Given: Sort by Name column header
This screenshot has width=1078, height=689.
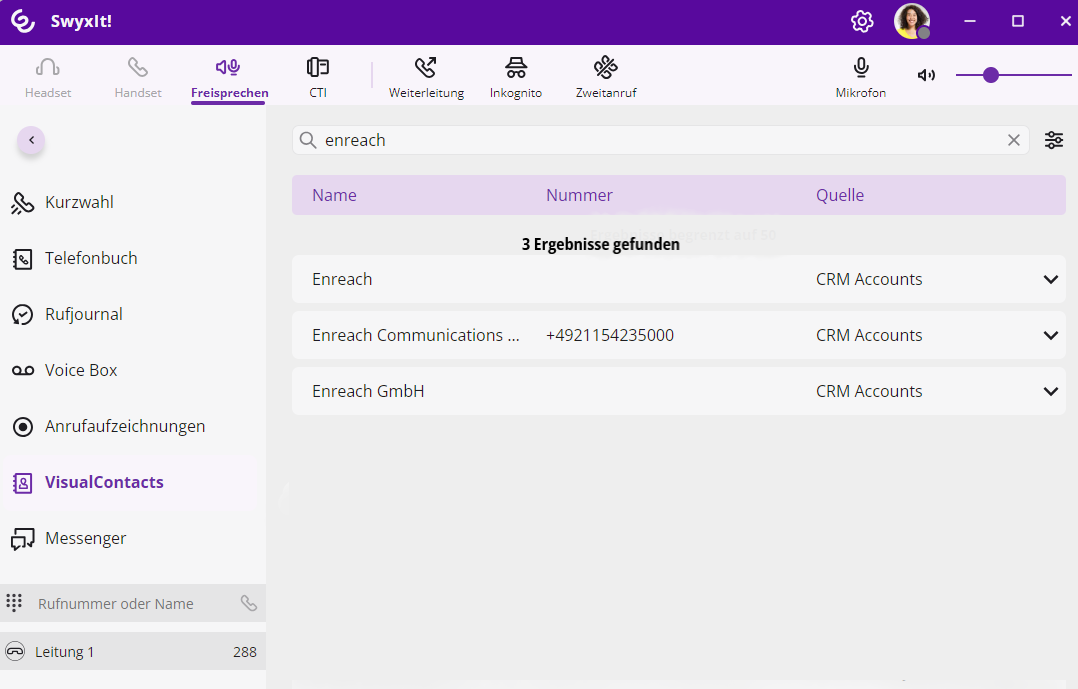Looking at the screenshot, I should click(x=334, y=195).
